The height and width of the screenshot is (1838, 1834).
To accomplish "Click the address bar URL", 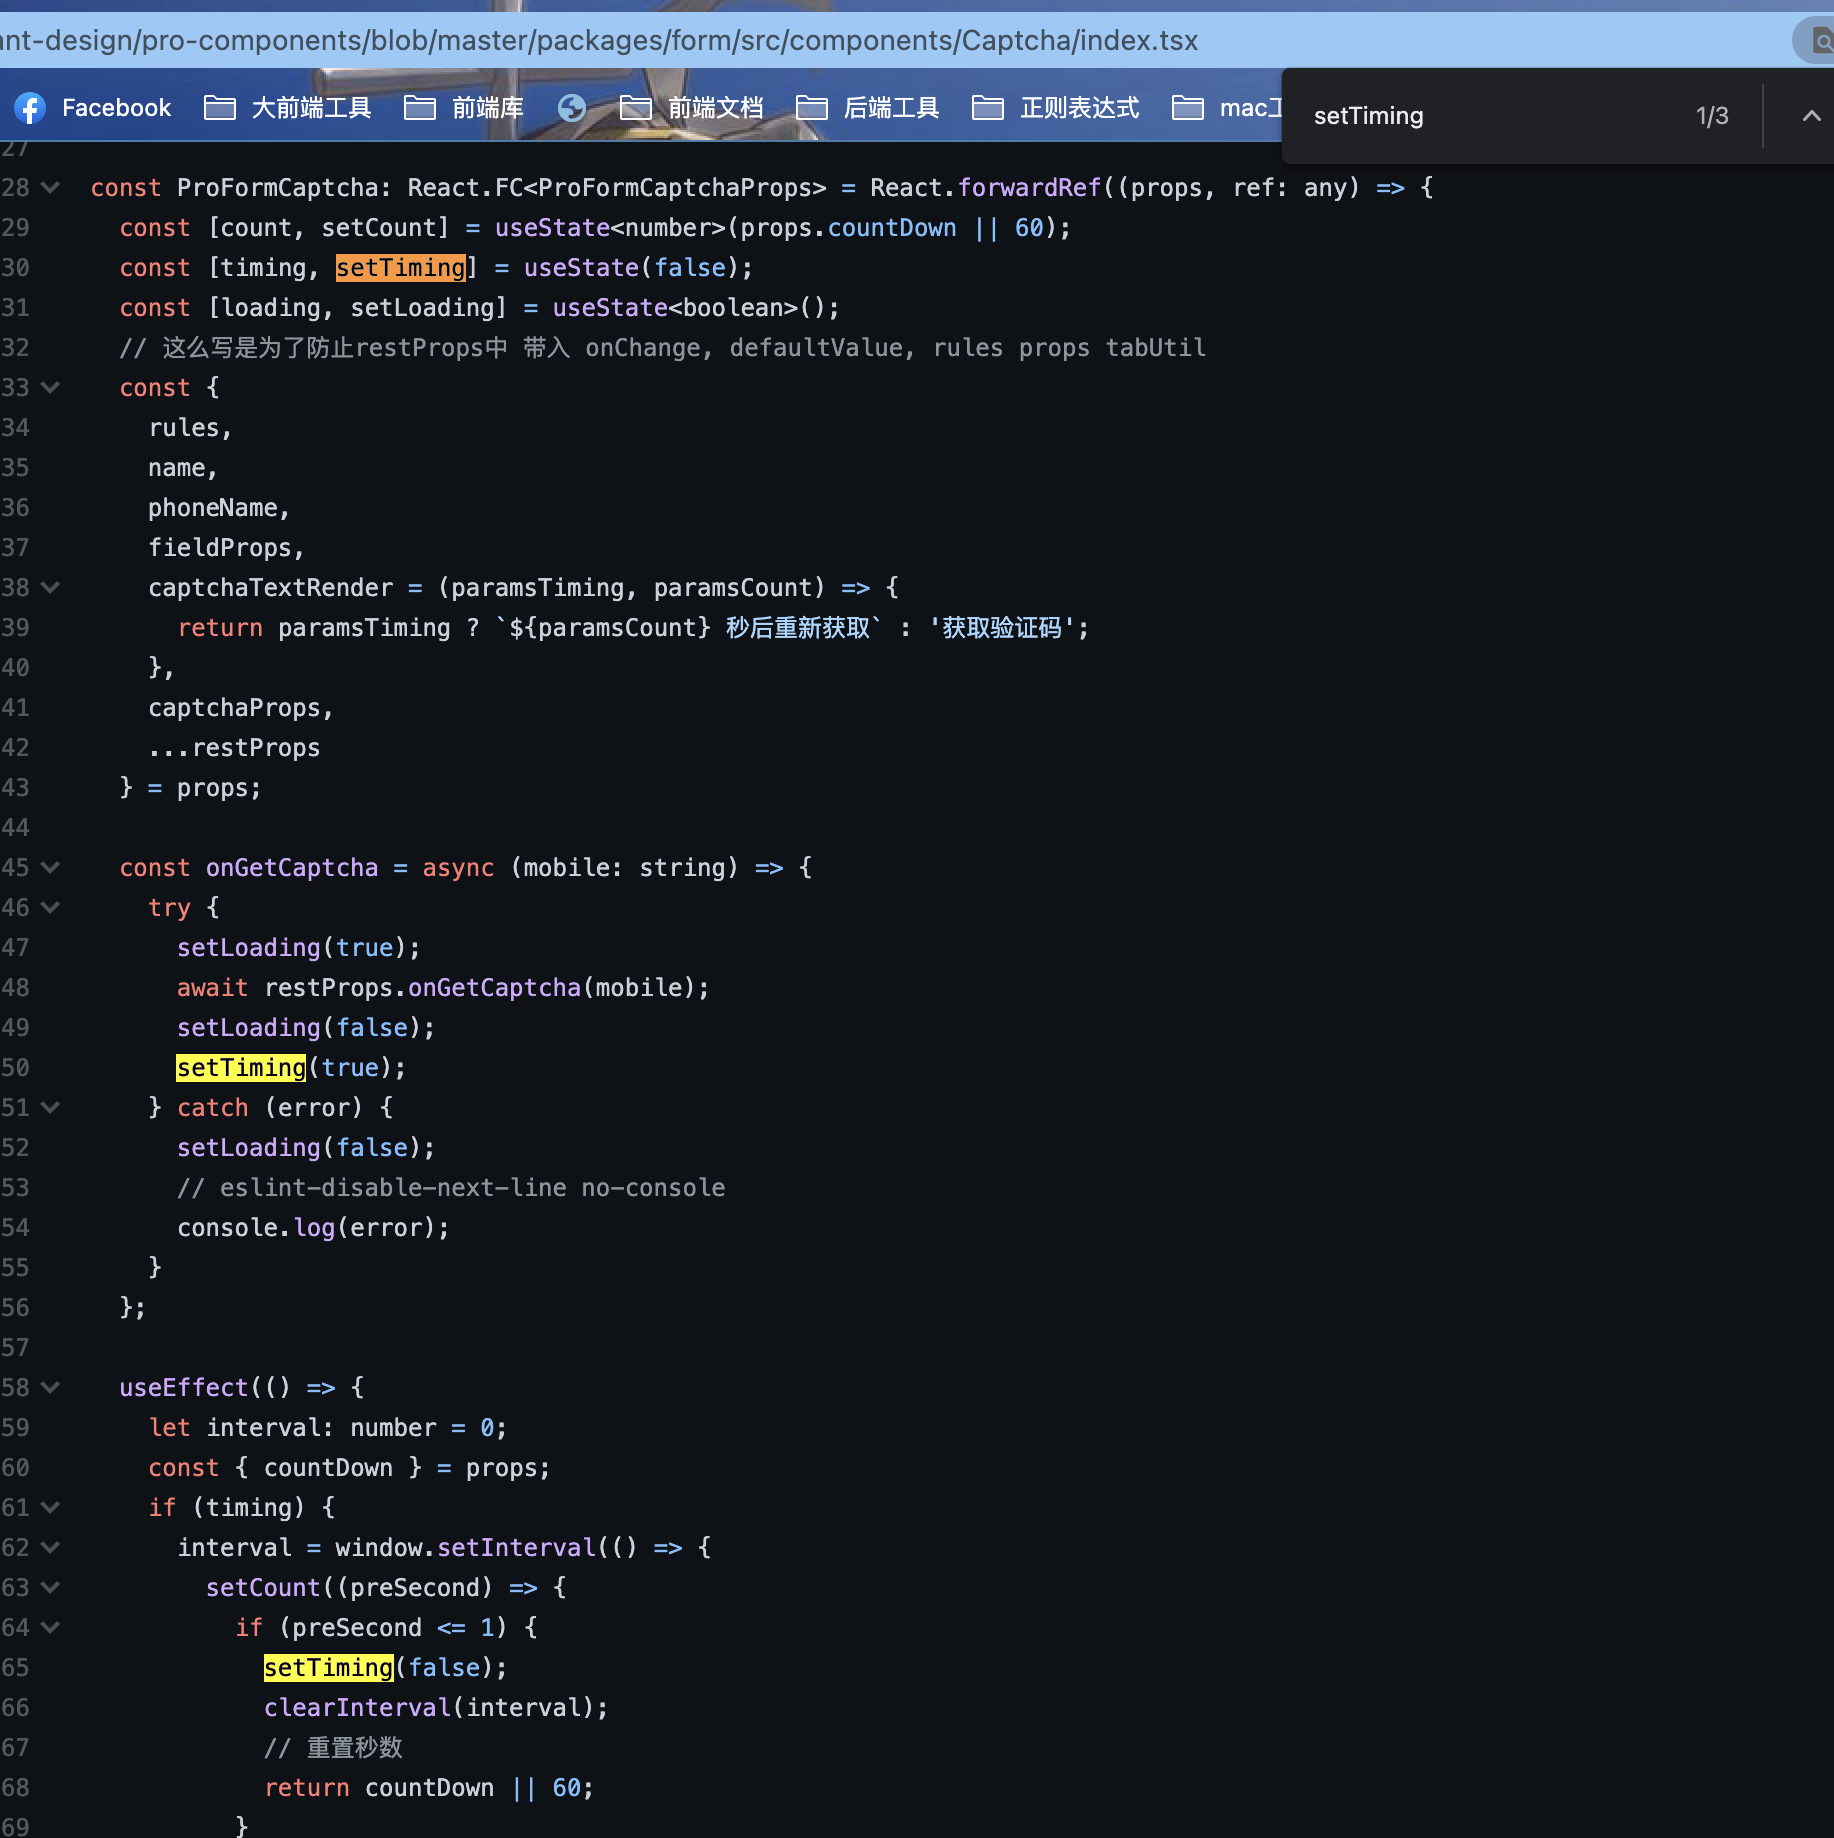I will [599, 40].
